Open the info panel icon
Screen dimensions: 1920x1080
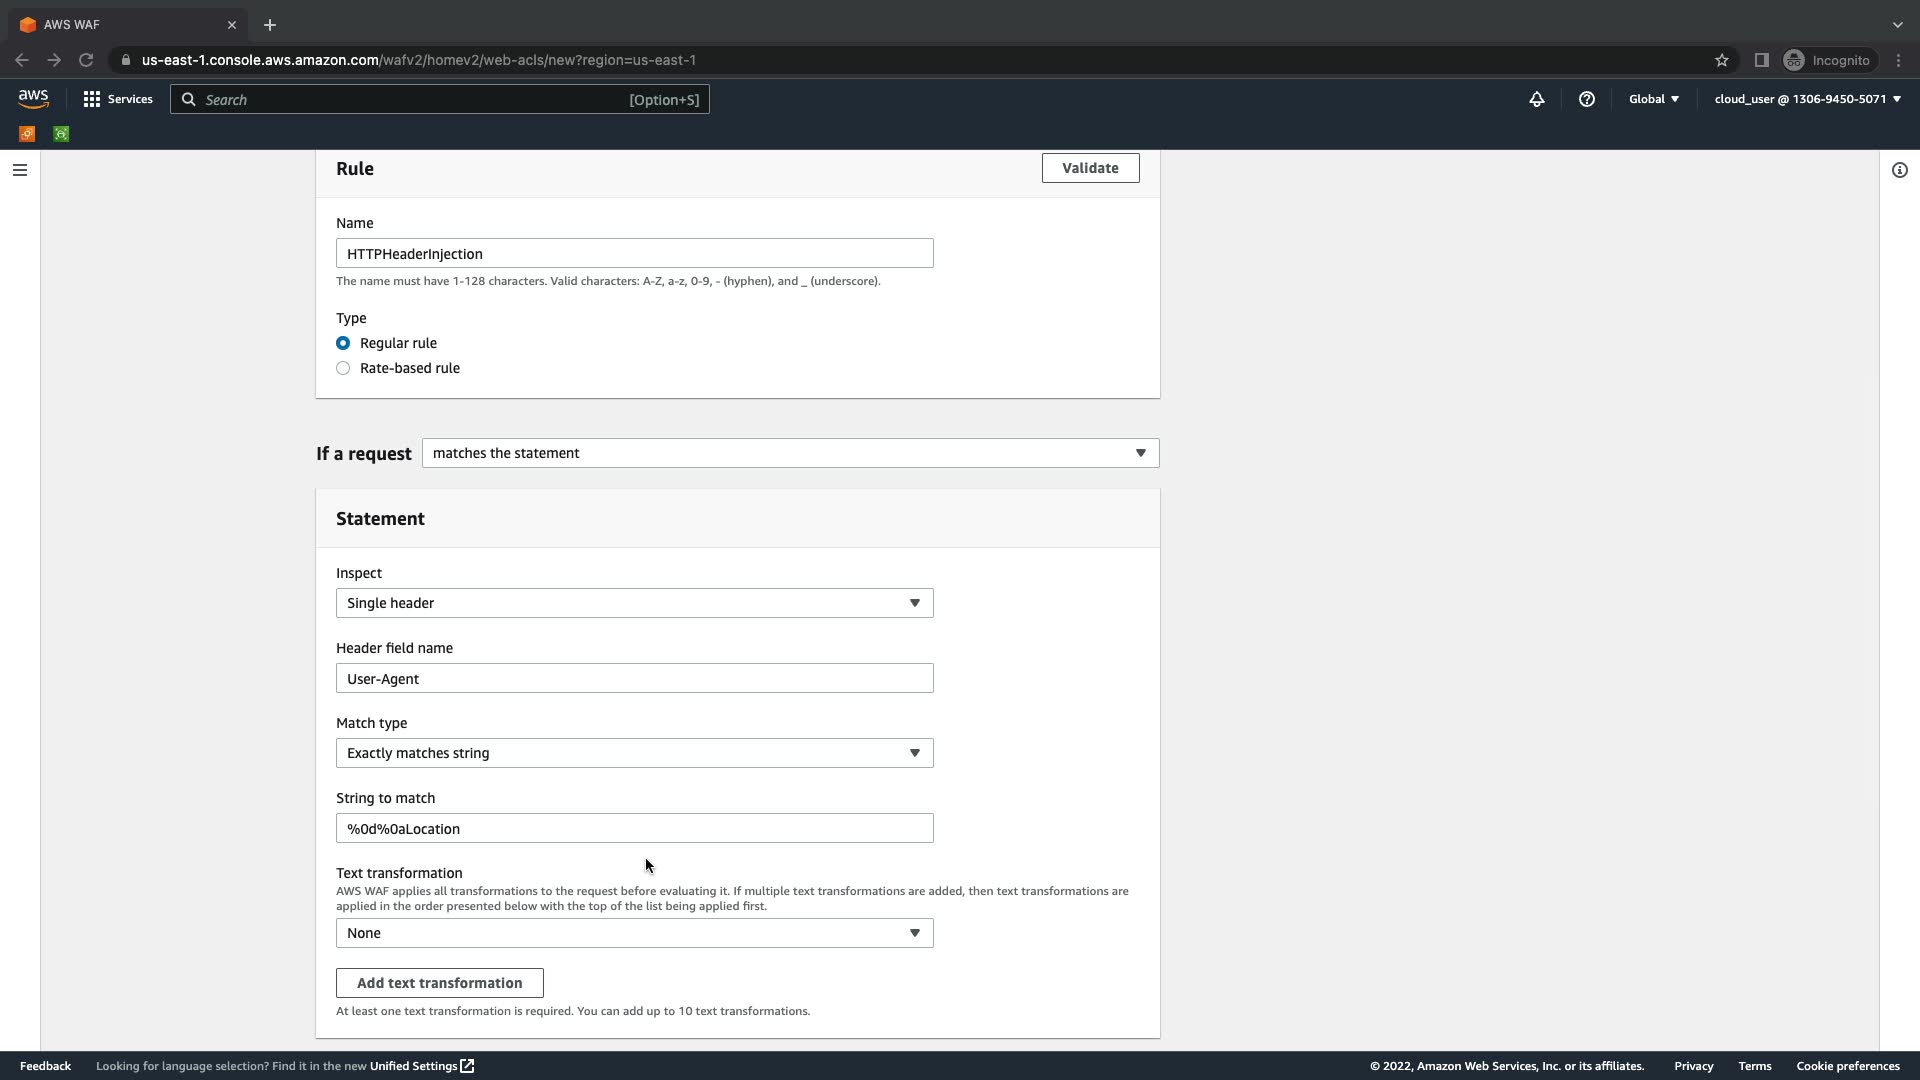pyautogui.click(x=1899, y=170)
